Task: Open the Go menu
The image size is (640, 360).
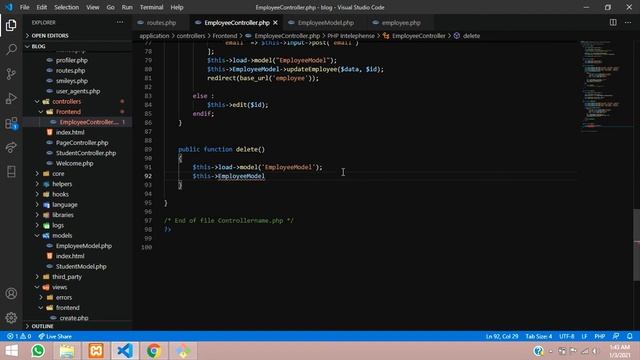Action: (x=111, y=7)
